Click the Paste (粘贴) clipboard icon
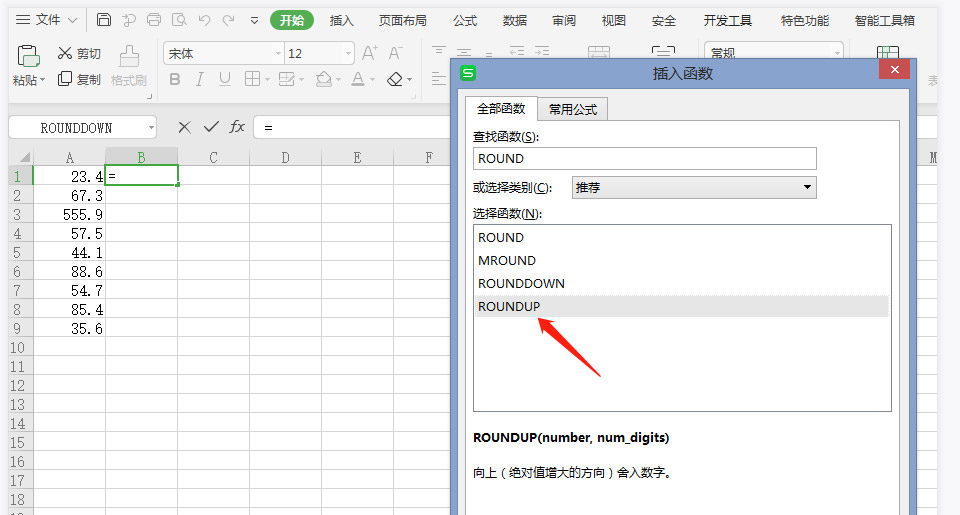 [28, 55]
